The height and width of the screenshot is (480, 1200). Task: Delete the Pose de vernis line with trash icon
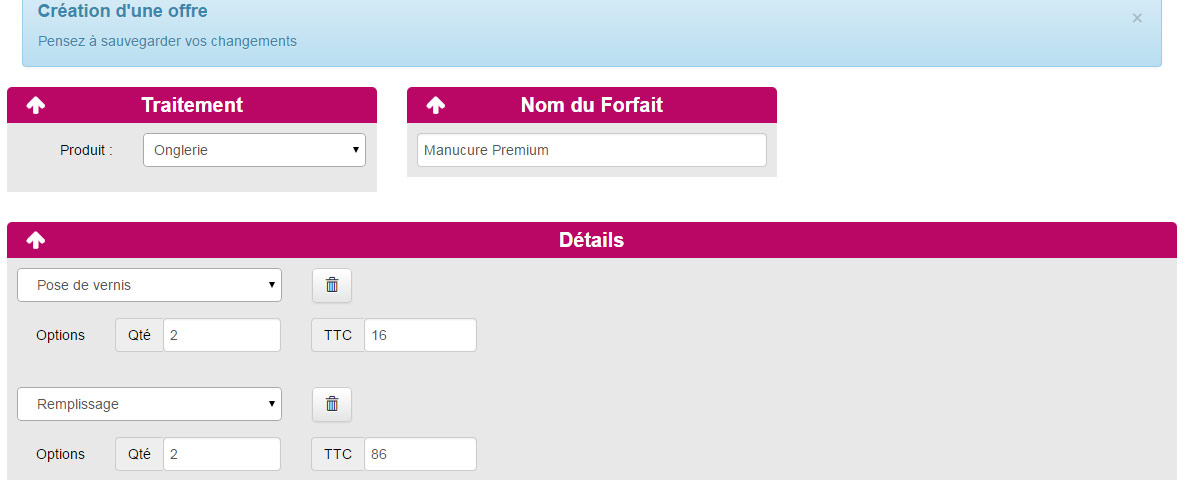pyautogui.click(x=332, y=285)
